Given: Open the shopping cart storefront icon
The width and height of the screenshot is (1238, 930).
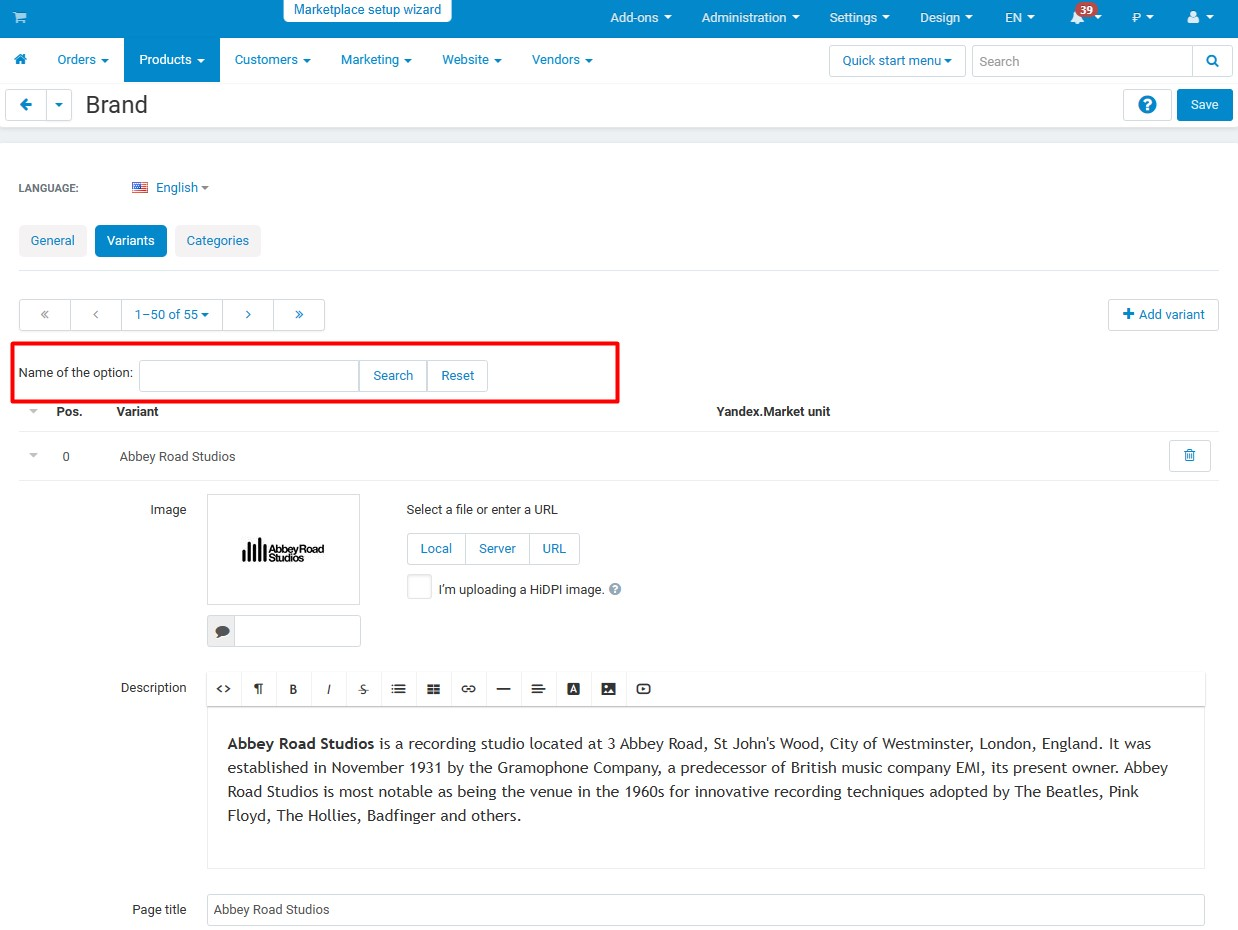Looking at the screenshot, I should [20, 18].
